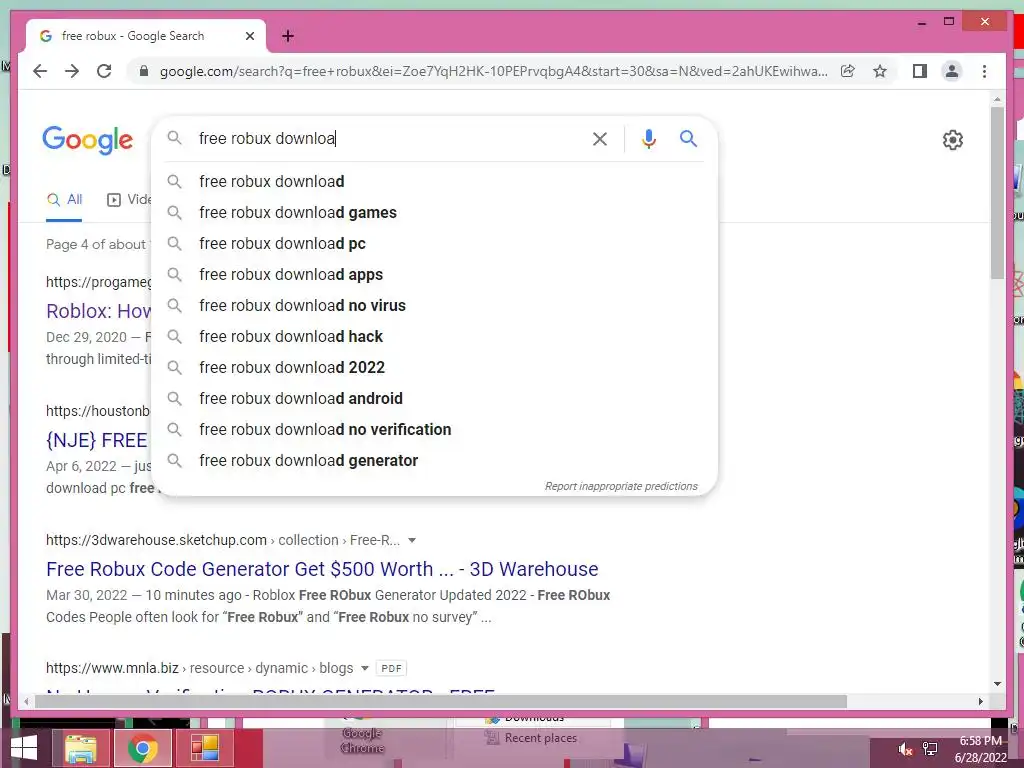Expand options arrow for mnla.biz result
The image size is (1024, 768).
point(364,668)
